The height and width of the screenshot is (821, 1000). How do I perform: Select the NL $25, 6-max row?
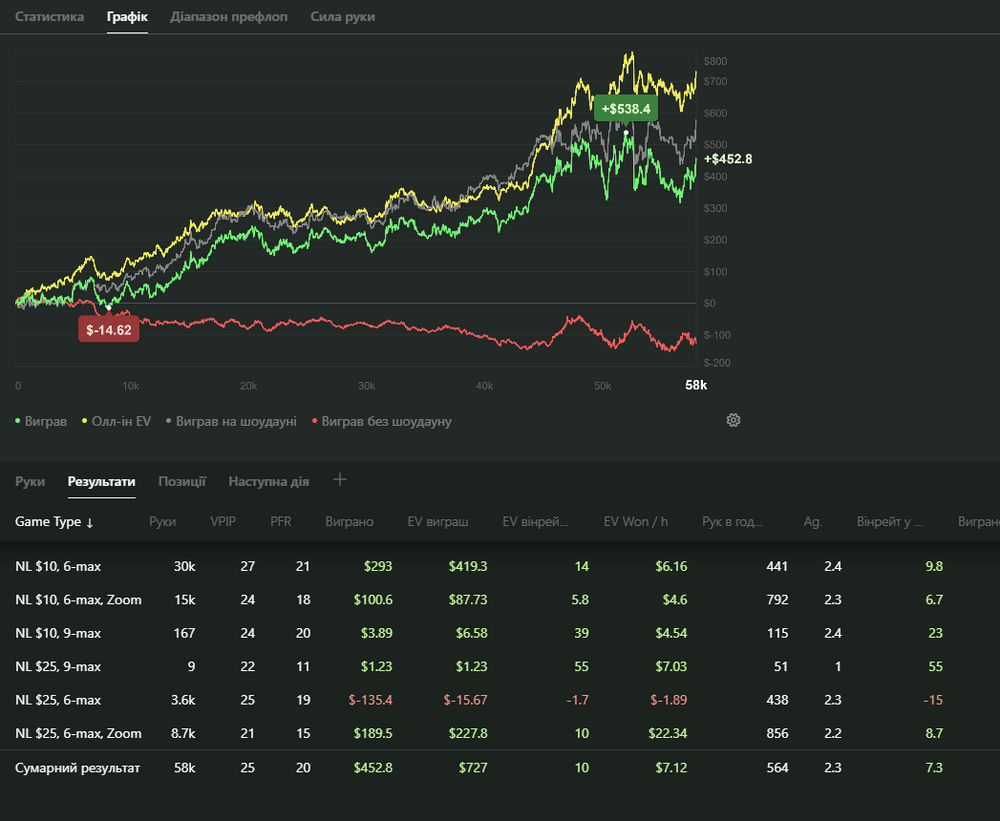click(58, 700)
